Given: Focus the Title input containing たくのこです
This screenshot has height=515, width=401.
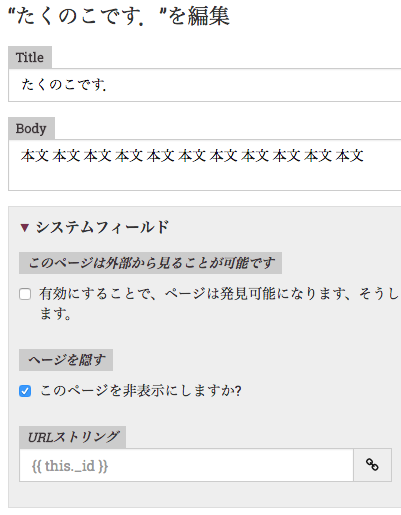Looking at the screenshot, I should coord(205,85).
